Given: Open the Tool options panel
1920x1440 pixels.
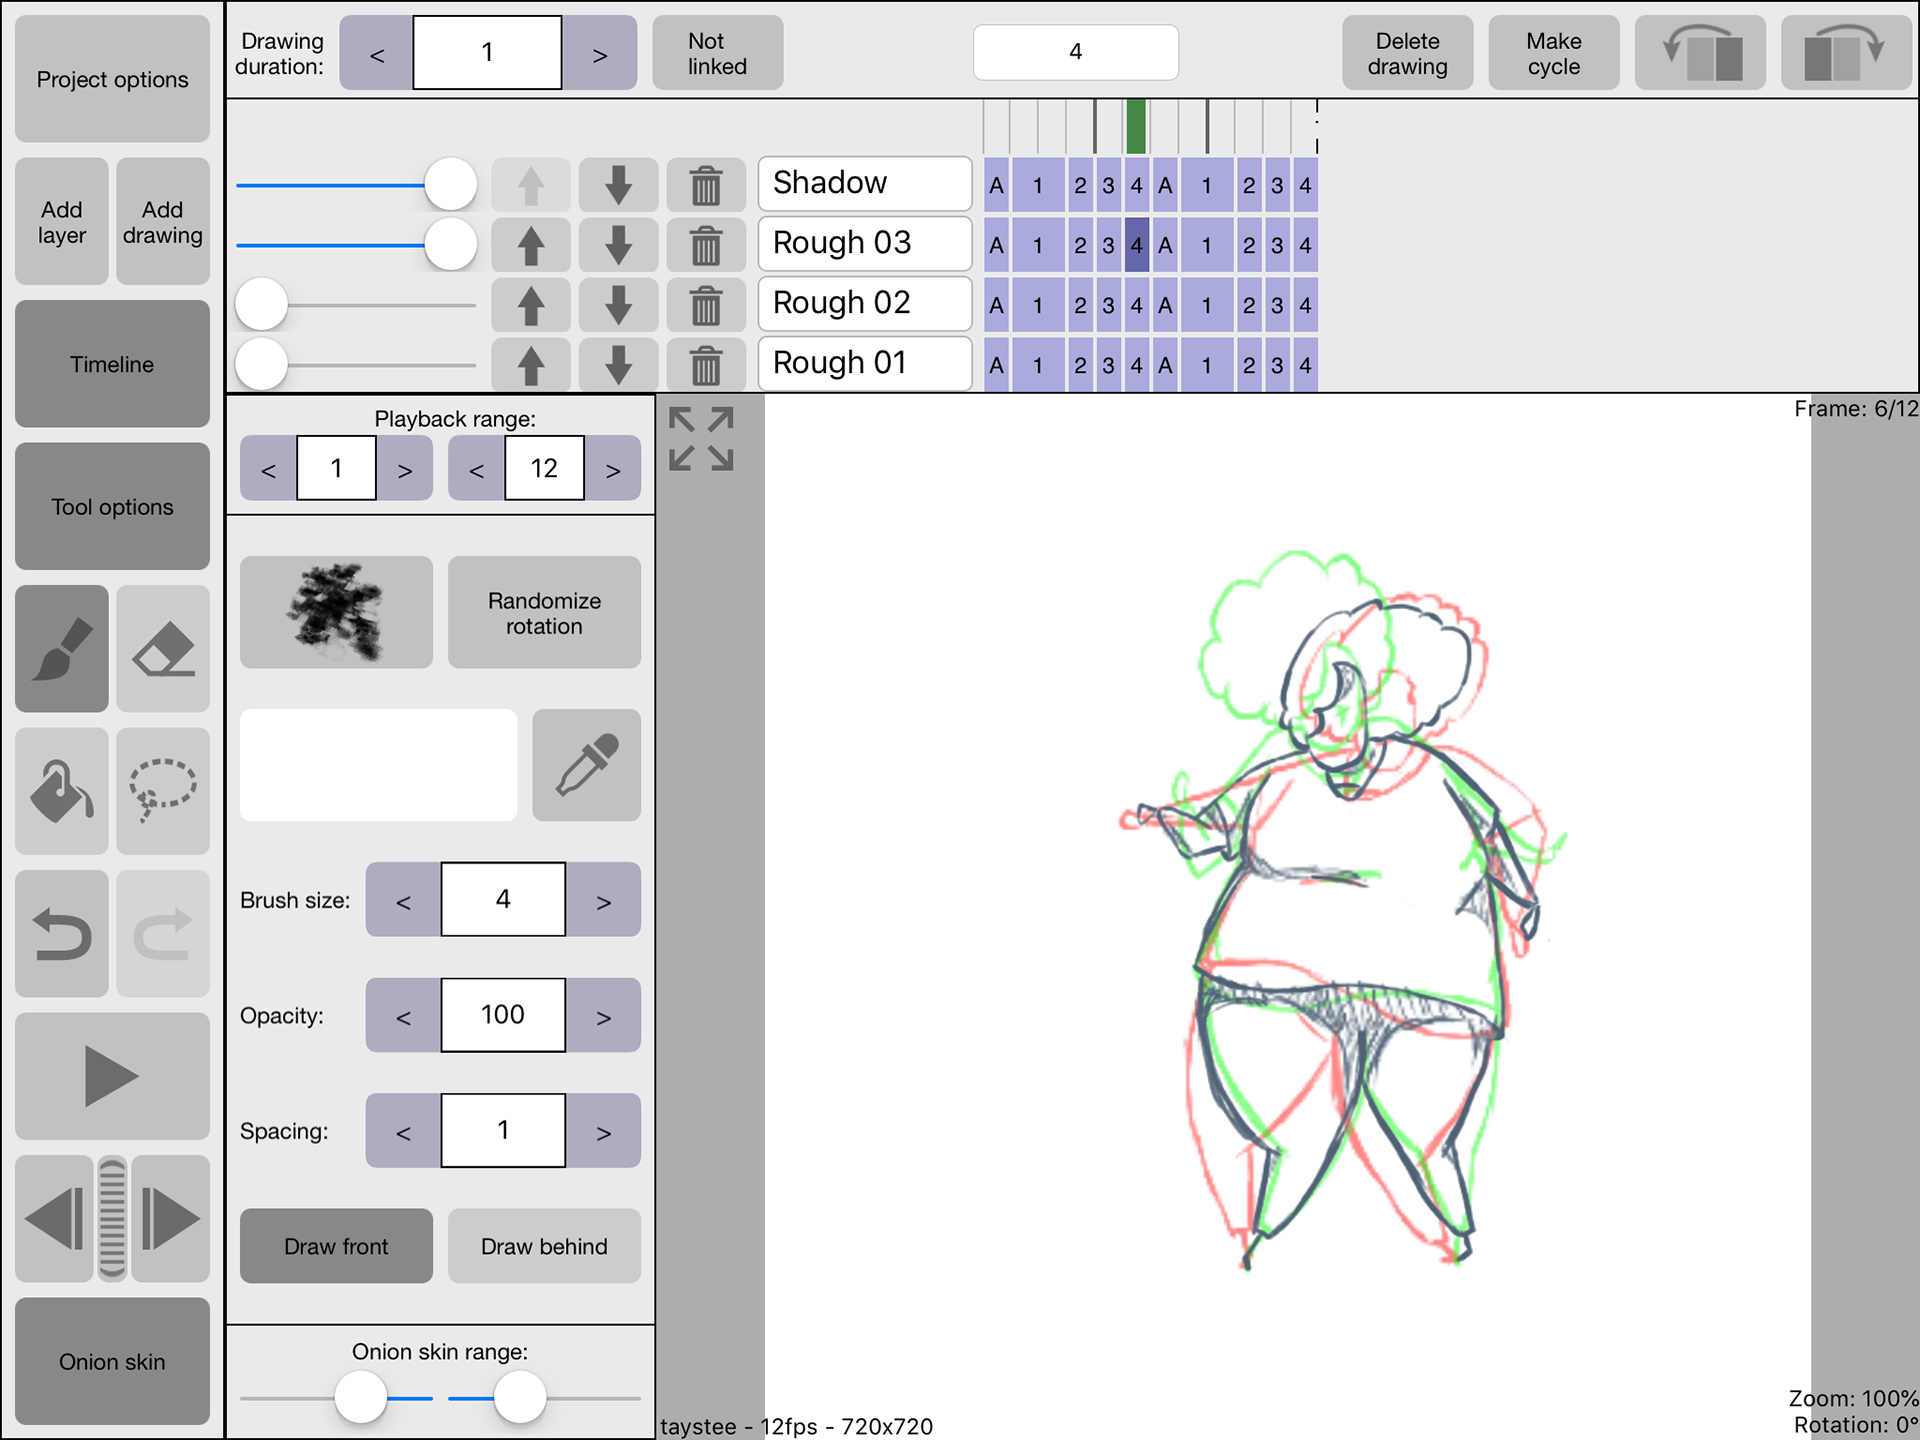Looking at the screenshot, I should [112, 507].
